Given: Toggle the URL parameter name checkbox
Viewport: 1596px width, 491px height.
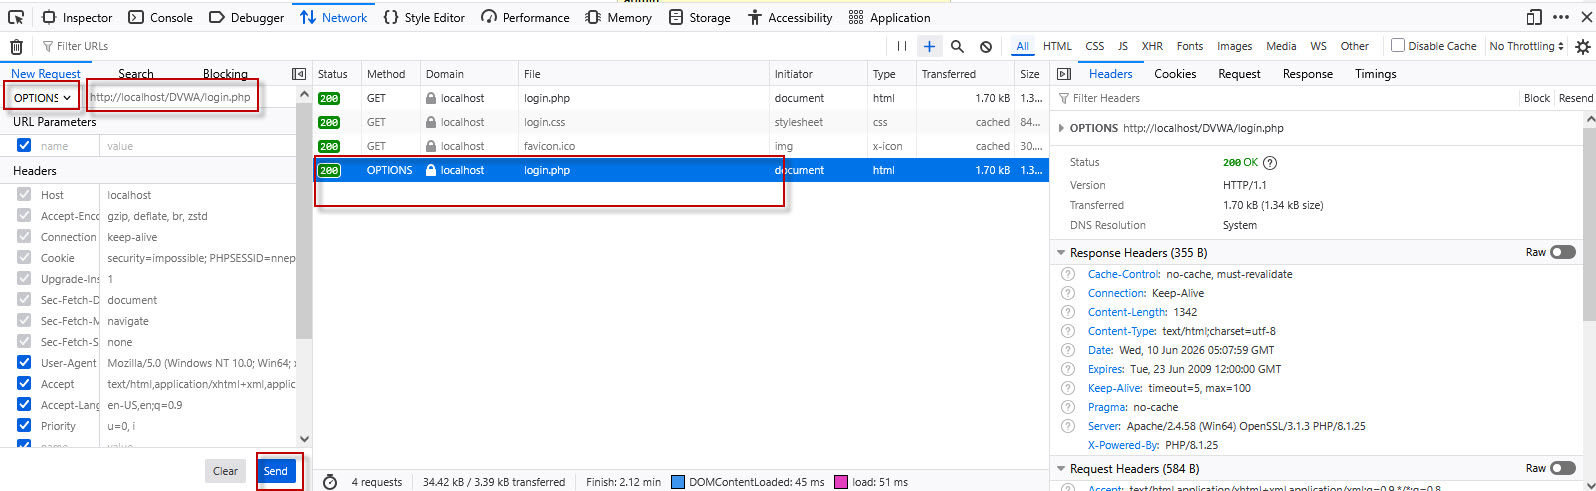Looking at the screenshot, I should 24,145.
